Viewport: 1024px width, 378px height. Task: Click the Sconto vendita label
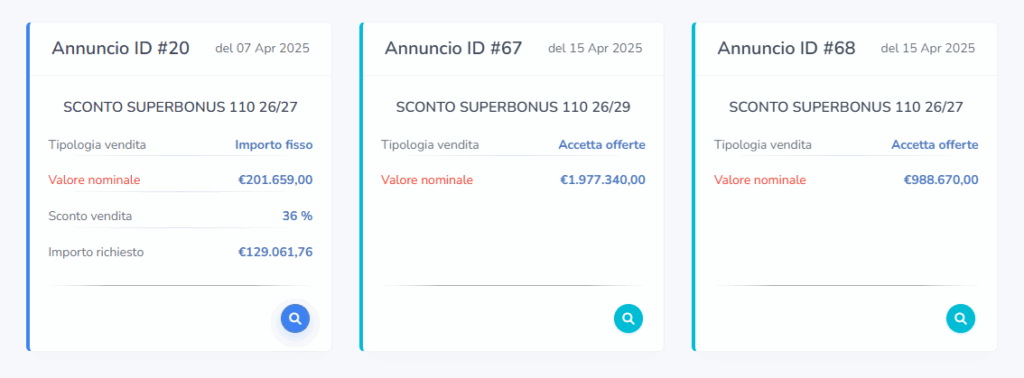click(90, 216)
